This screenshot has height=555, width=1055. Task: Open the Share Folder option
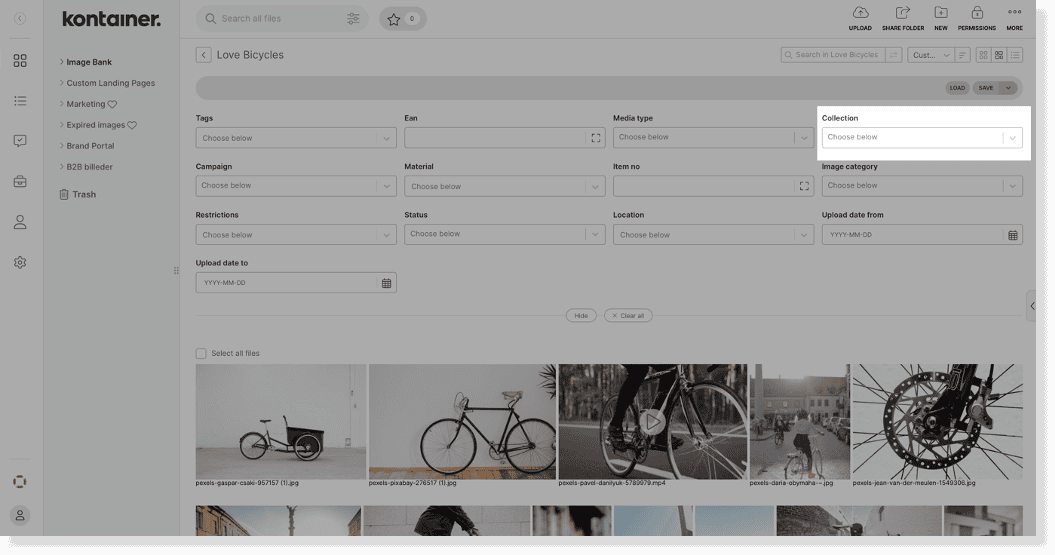click(902, 13)
